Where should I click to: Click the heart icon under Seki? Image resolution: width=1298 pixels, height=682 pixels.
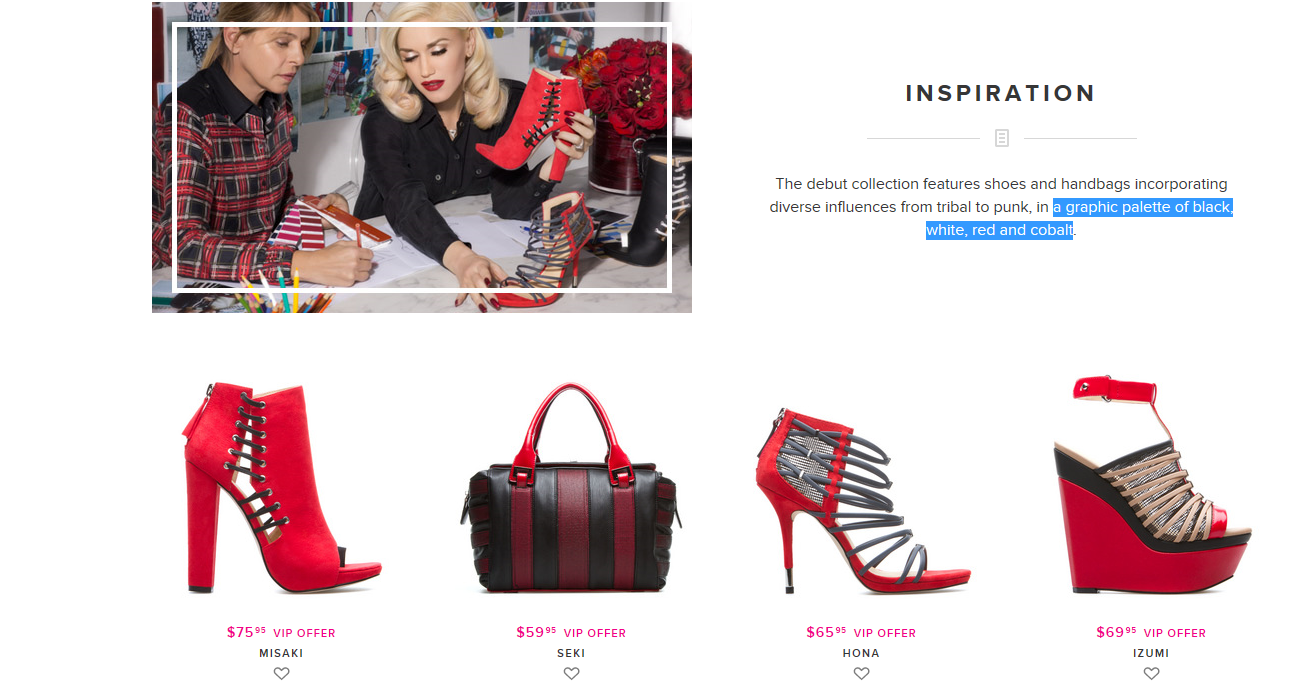571,674
